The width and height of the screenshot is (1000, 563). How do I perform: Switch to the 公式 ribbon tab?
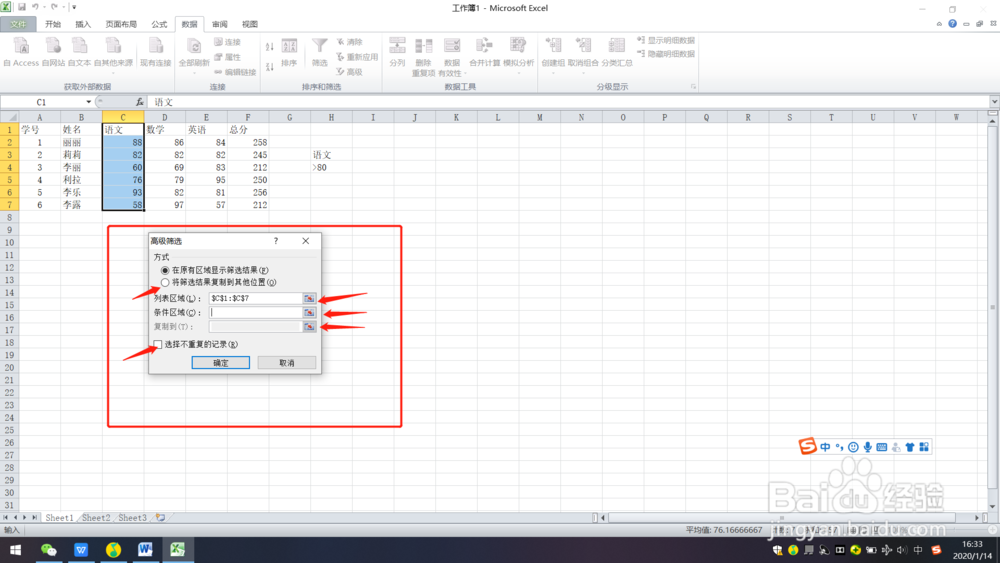pyautogui.click(x=159, y=24)
